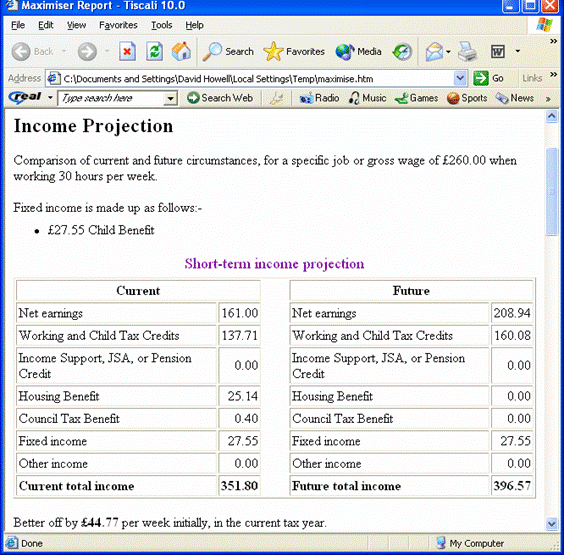The height and width of the screenshot is (556, 565).
Task: Click the Current total income value 351.80
Action: pyautogui.click(x=239, y=486)
